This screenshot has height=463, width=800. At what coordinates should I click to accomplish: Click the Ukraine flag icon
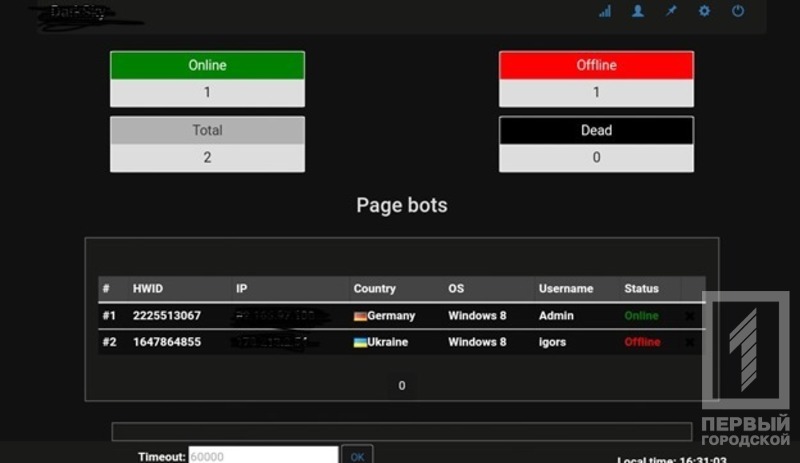click(x=360, y=342)
